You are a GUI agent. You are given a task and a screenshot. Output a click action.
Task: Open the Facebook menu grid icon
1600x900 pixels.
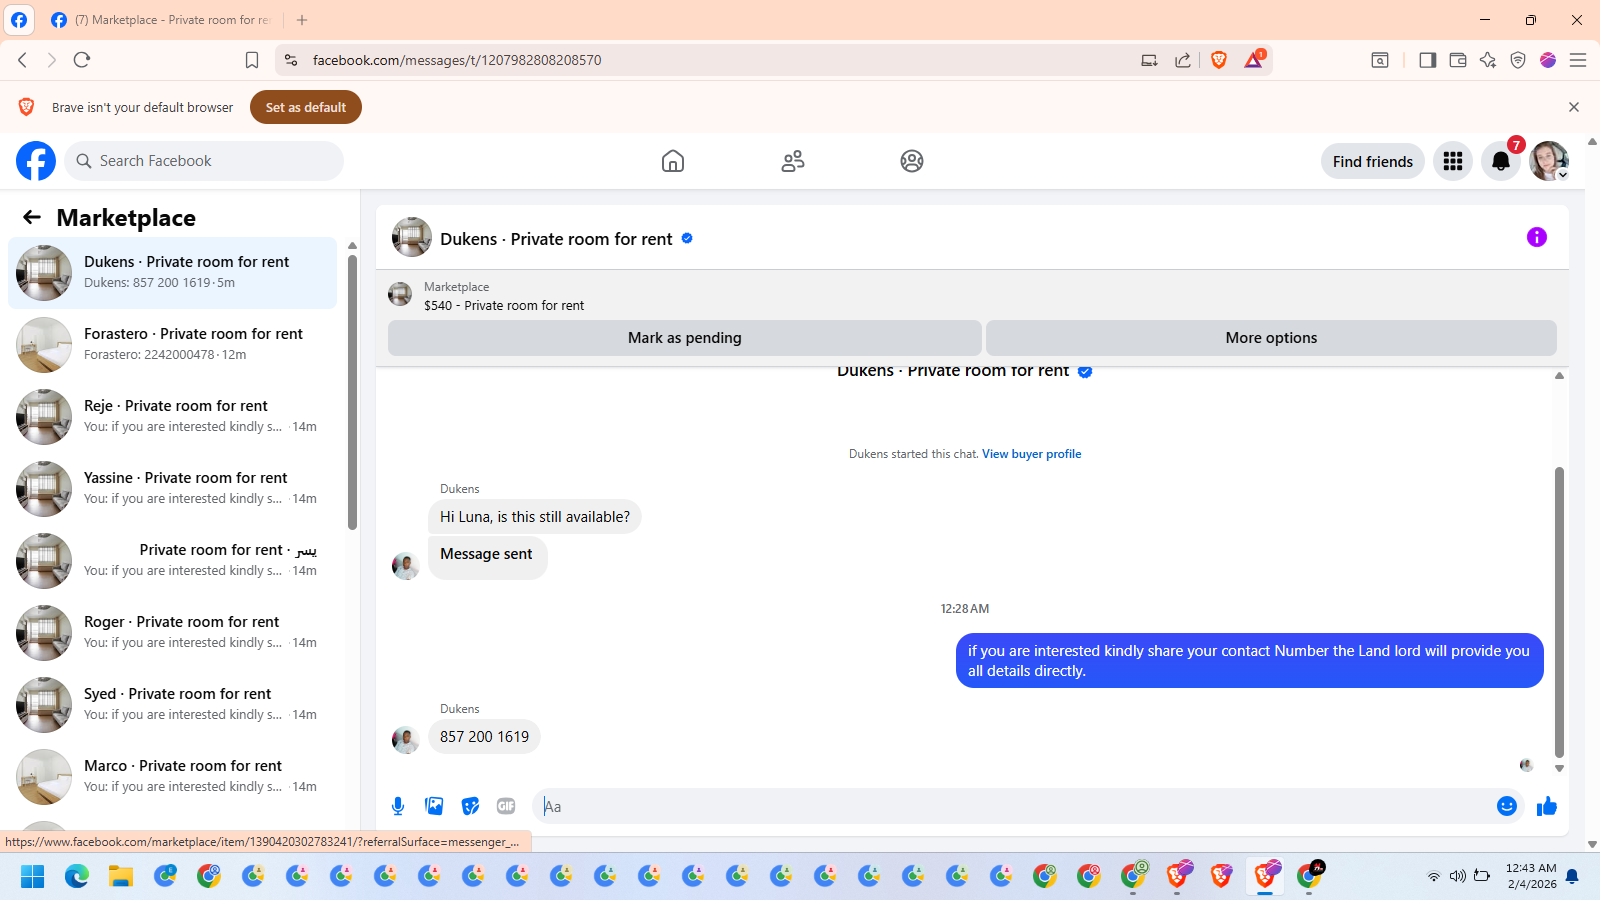tap(1453, 161)
